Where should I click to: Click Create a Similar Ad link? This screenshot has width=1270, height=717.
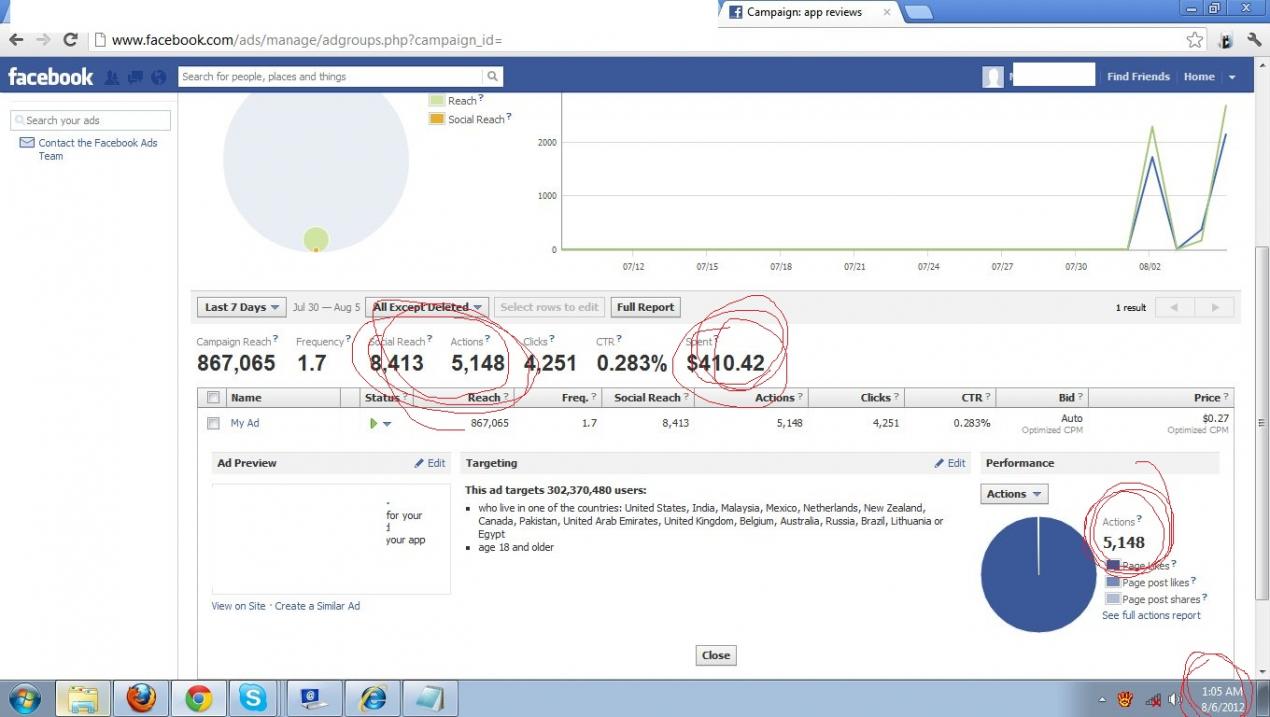click(317, 606)
